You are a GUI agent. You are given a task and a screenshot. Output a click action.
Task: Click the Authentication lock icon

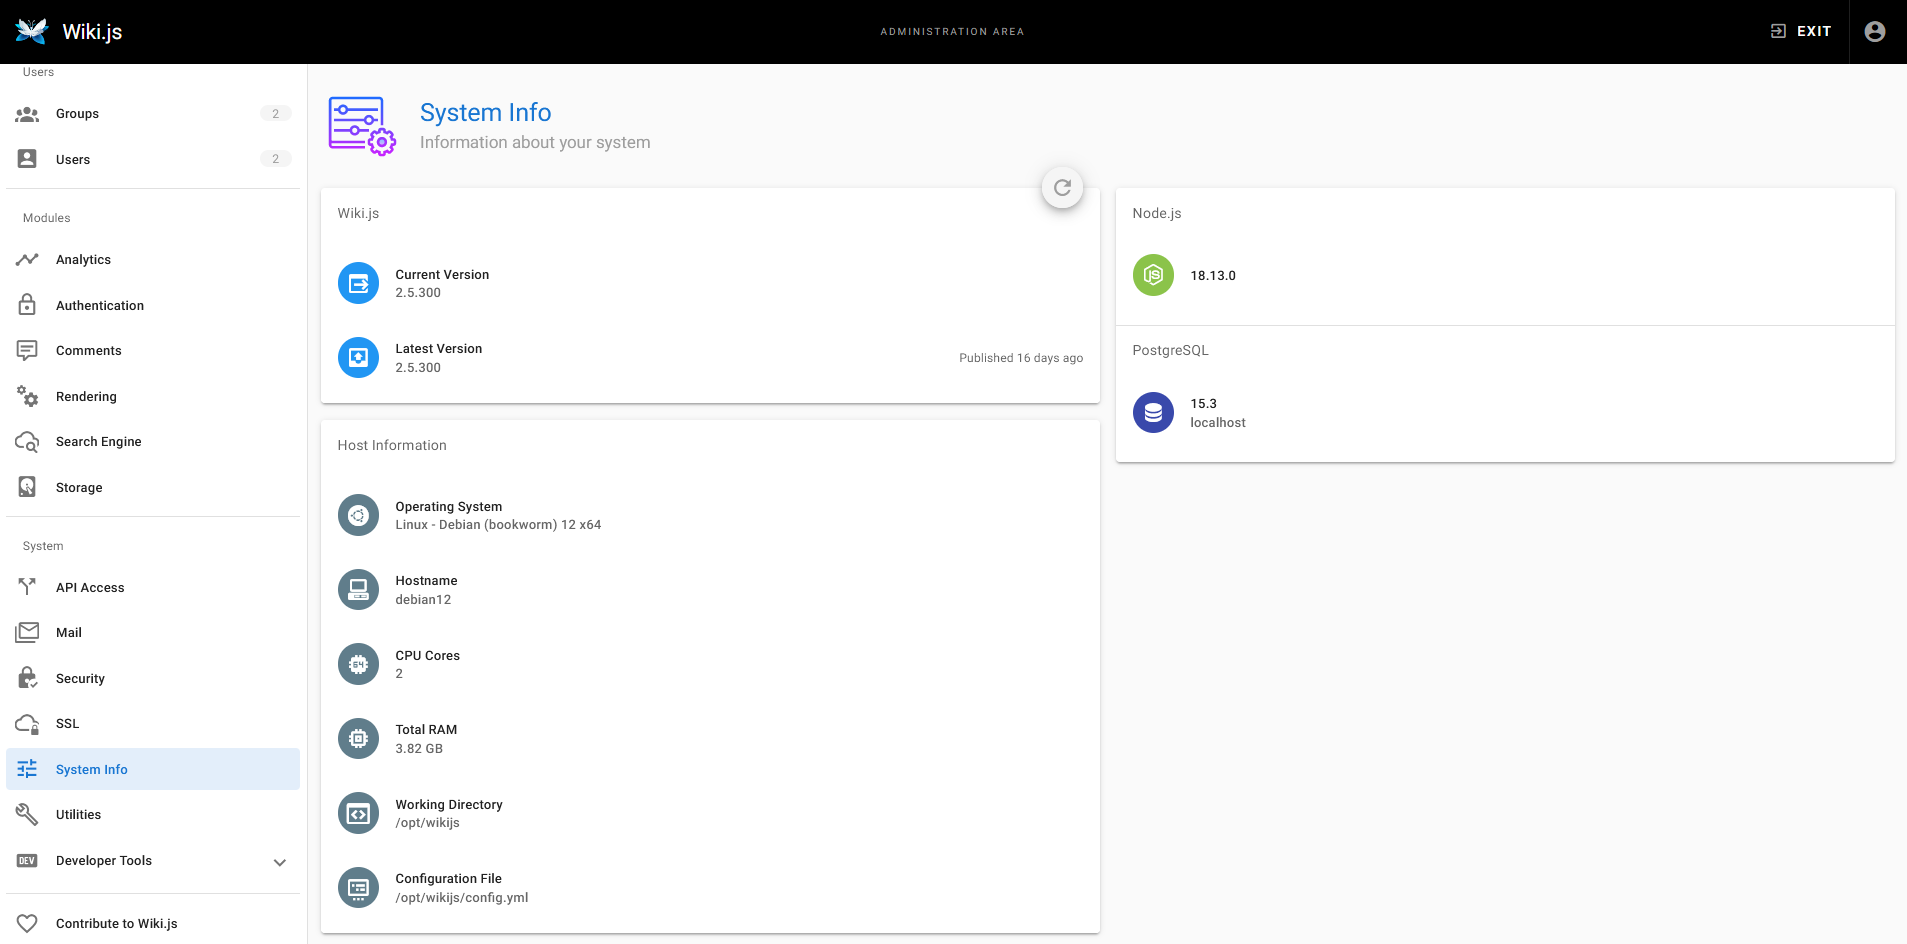[x=27, y=305]
